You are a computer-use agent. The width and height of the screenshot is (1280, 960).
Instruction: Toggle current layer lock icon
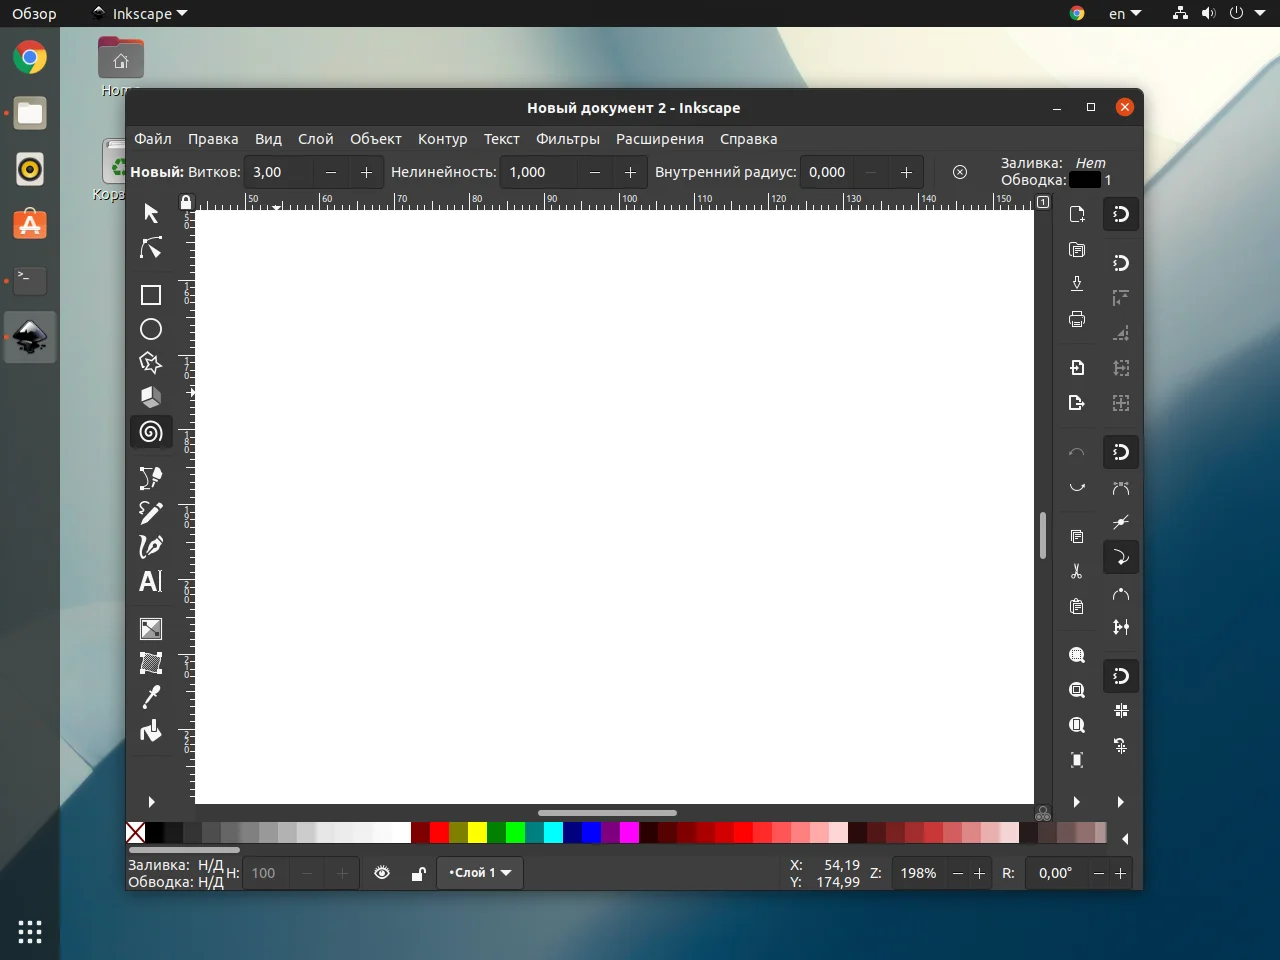point(418,873)
